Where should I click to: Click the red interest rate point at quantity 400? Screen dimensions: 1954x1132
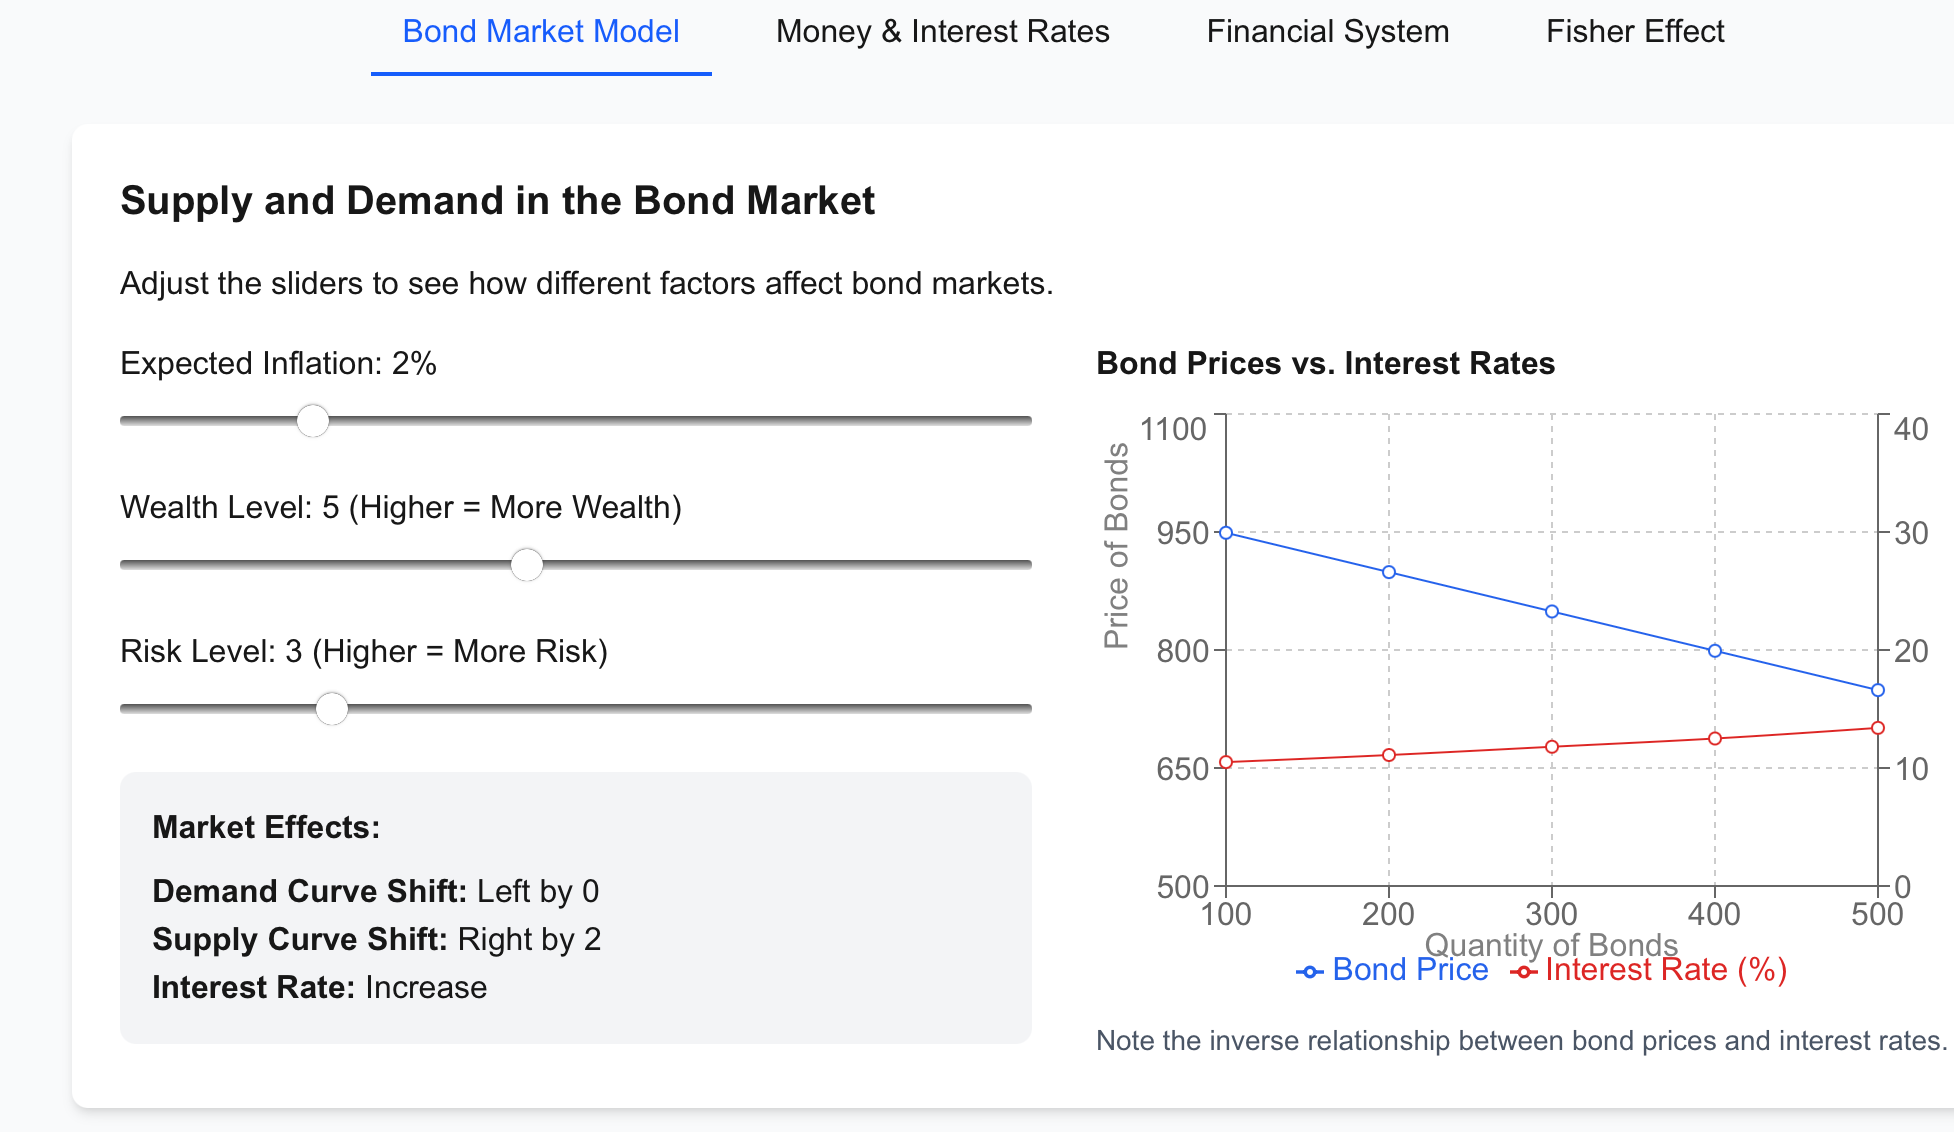click(1715, 739)
